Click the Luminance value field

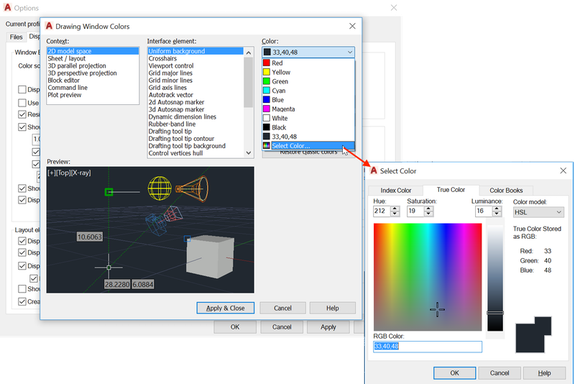point(483,211)
